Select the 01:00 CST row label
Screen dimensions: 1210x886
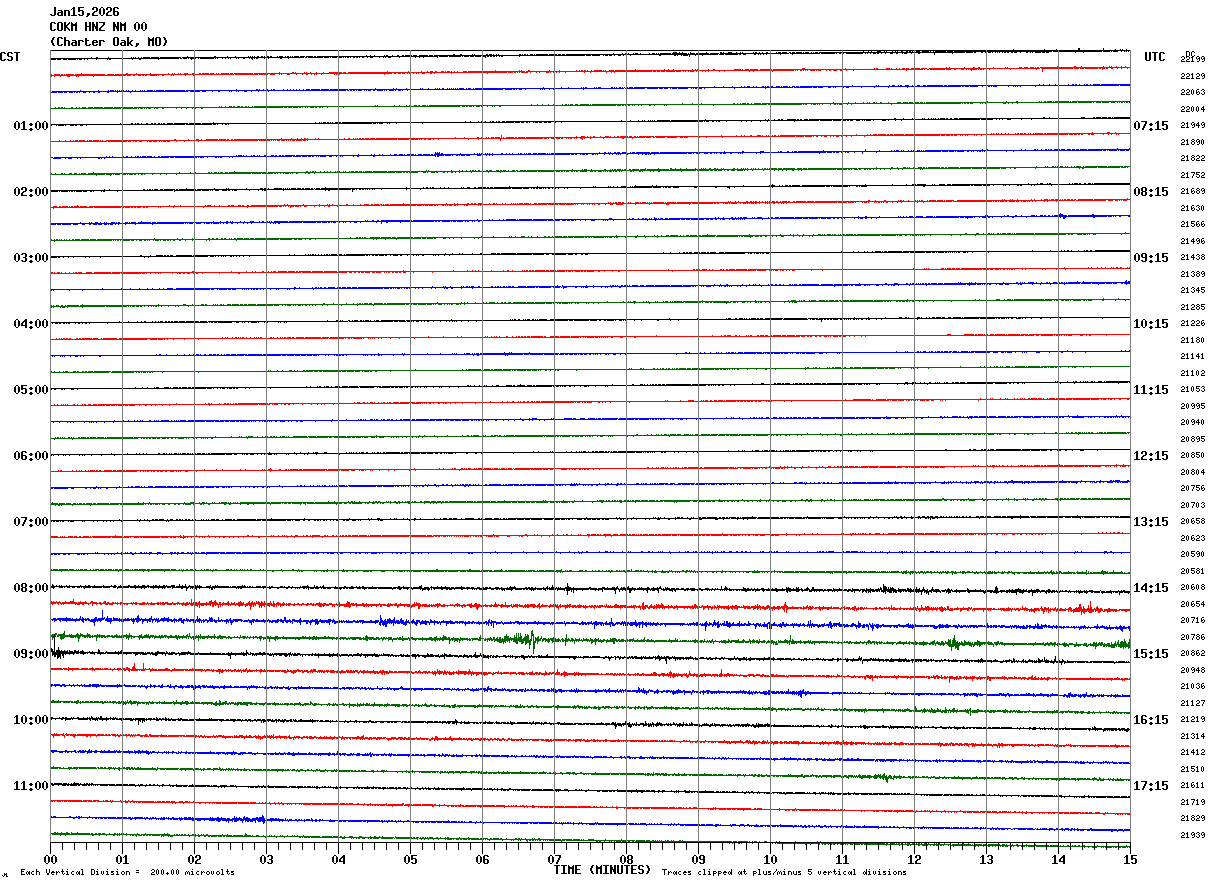pyautogui.click(x=30, y=126)
